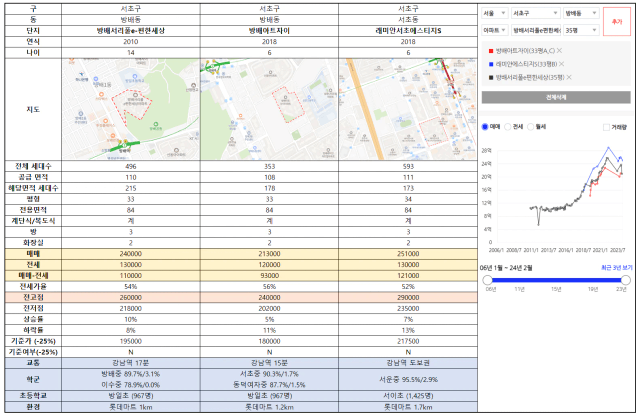Click the 래미안서초에스티지S complex name cell
Viewport: 640px width, 416px height.
click(x=408, y=31)
